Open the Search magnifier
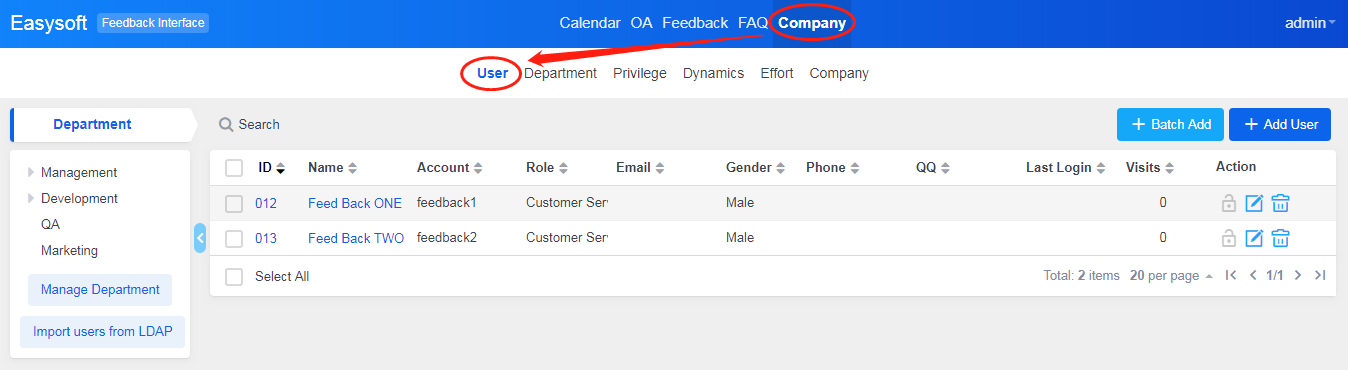 (226, 125)
